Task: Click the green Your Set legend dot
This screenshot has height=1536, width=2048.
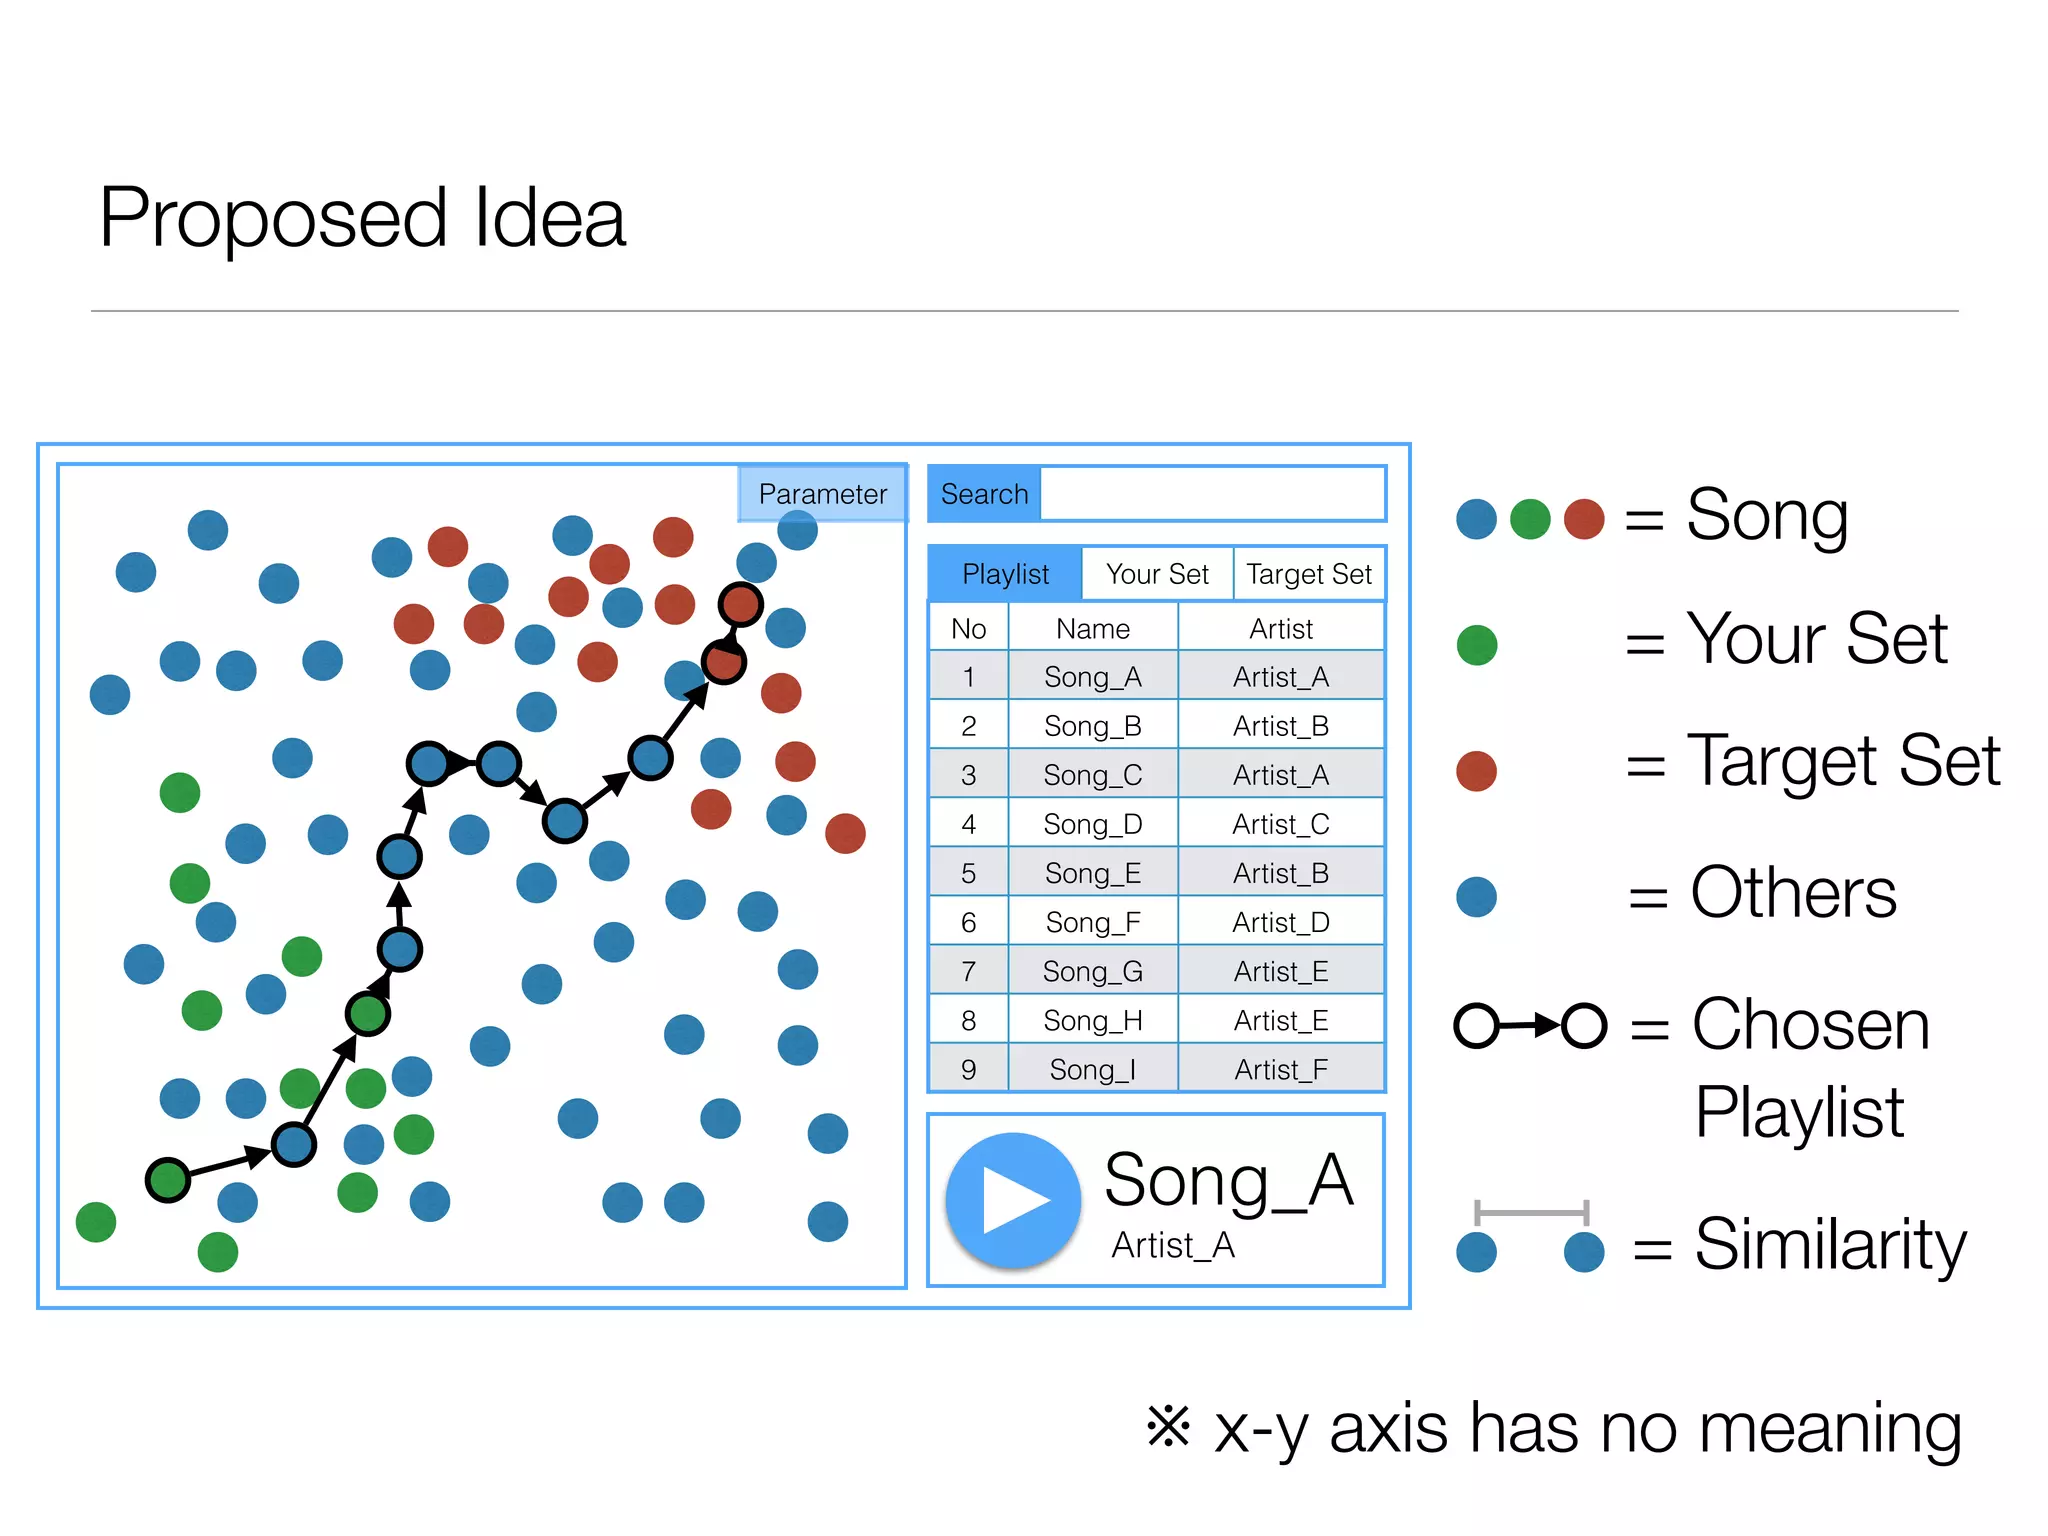Action: (1476, 645)
